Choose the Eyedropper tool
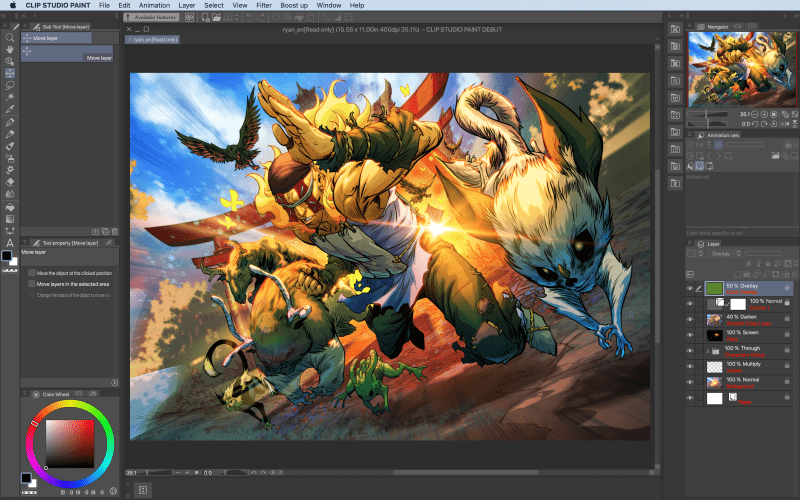 [10, 109]
